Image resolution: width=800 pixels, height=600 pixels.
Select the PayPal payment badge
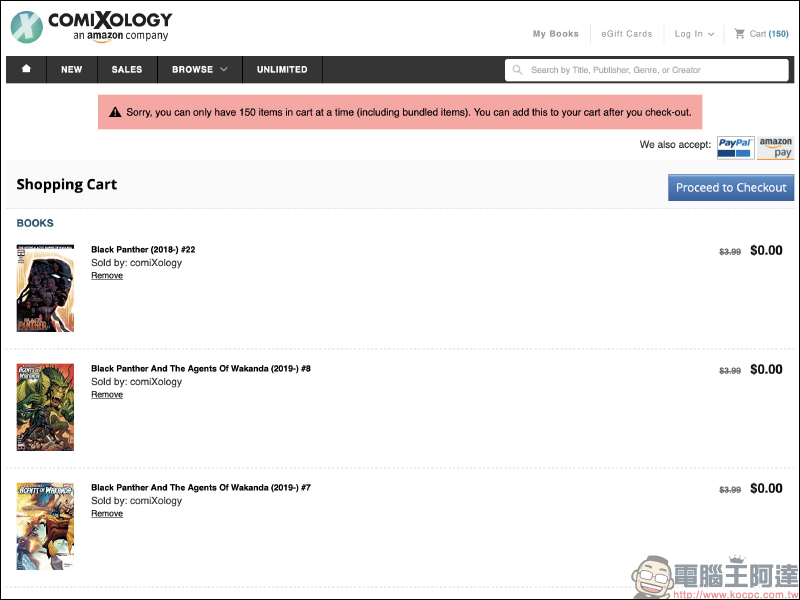coord(735,148)
